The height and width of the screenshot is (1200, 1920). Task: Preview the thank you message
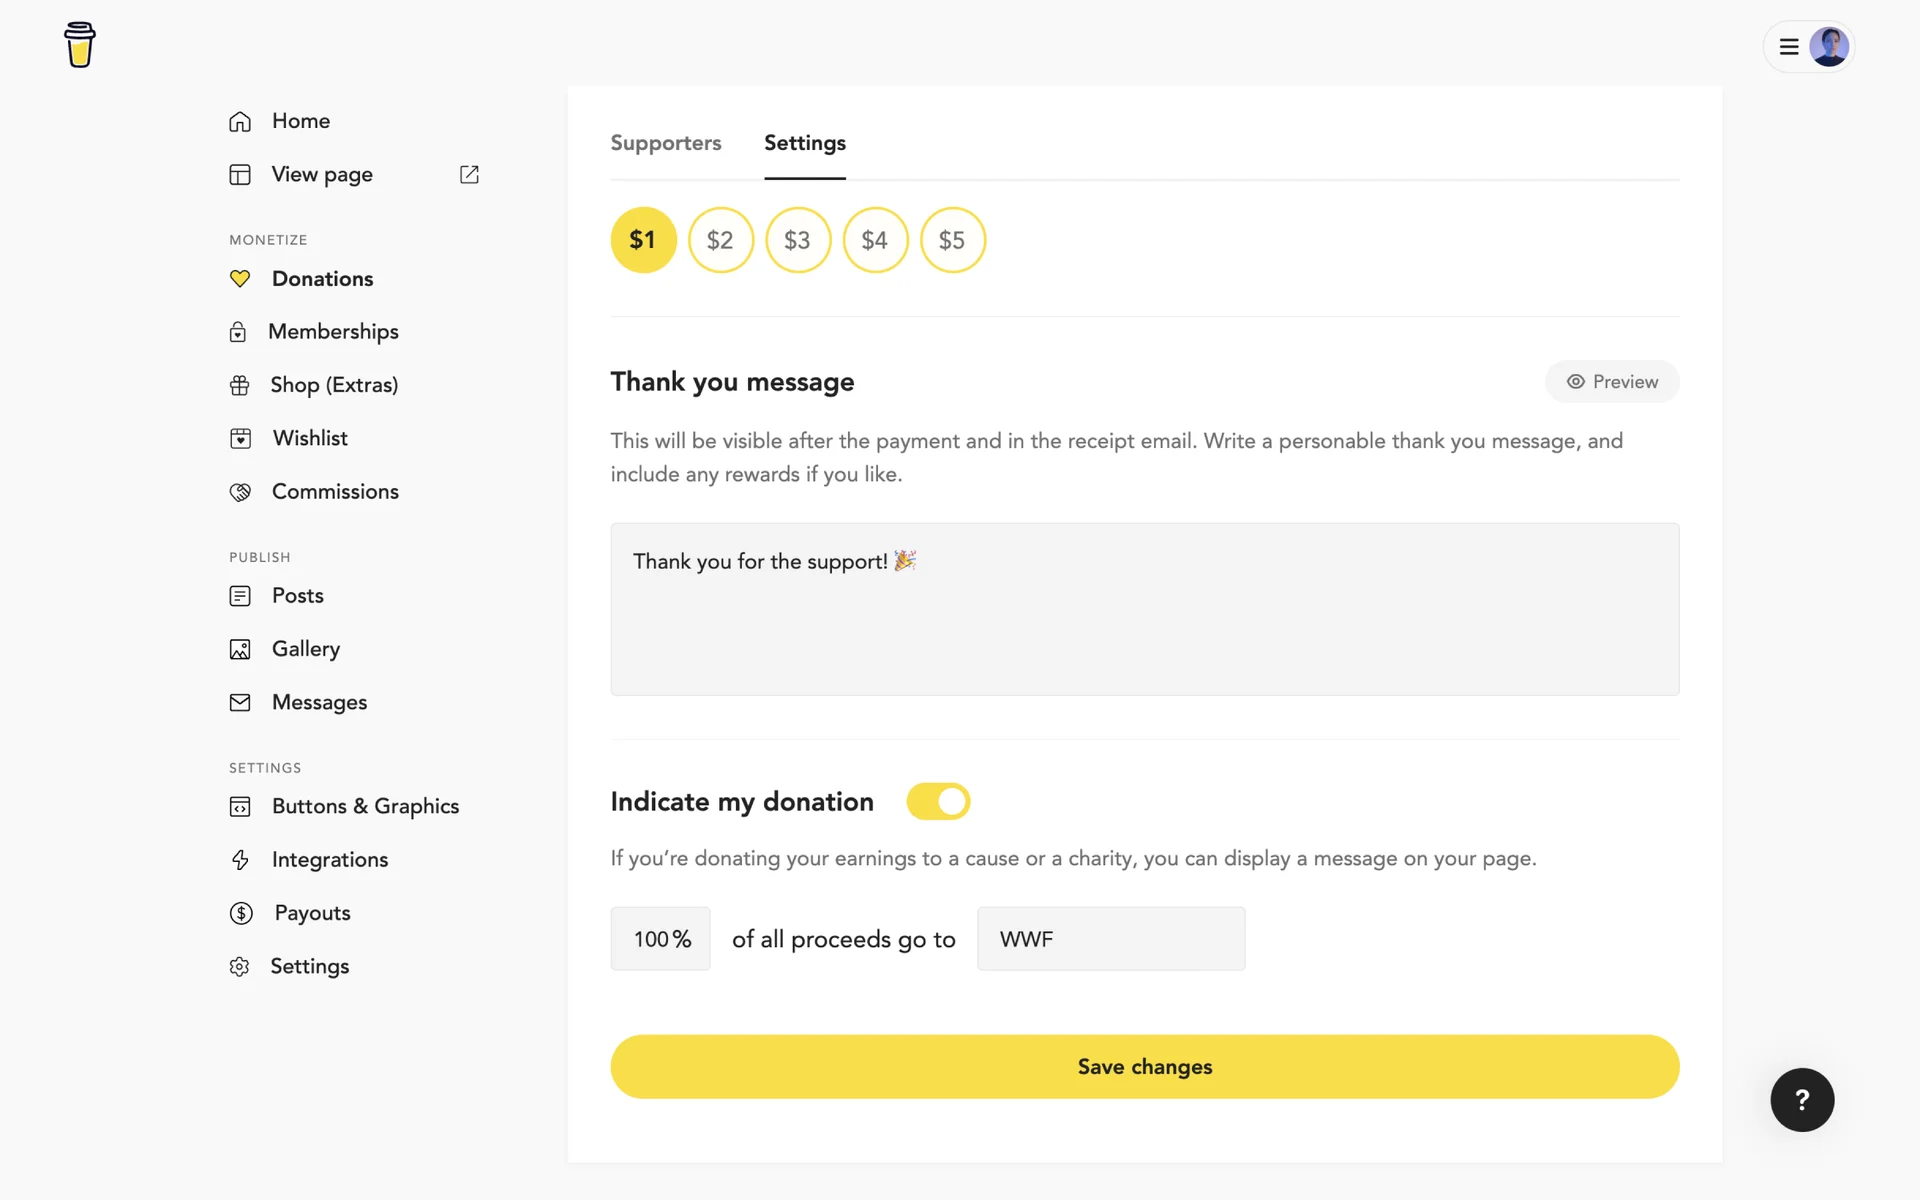click(x=1611, y=382)
